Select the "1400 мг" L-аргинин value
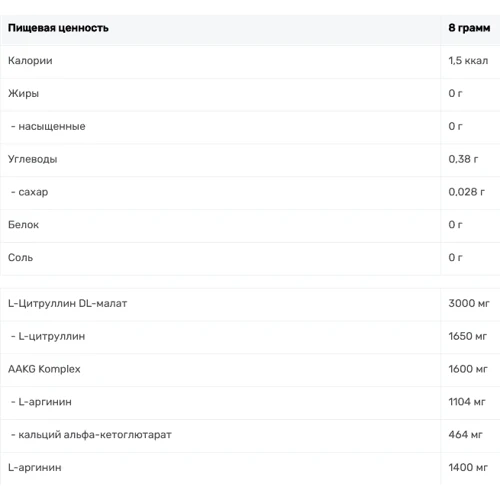The width and height of the screenshot is (500, 500). (468, 468)
